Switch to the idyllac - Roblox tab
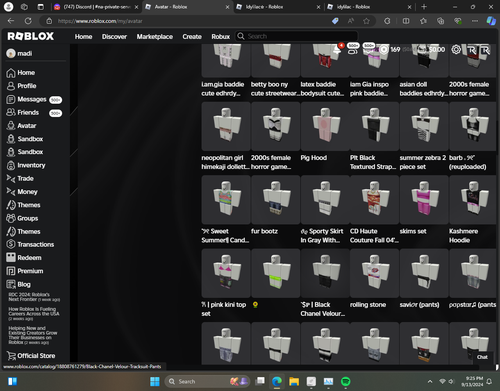 pos(369,7)
